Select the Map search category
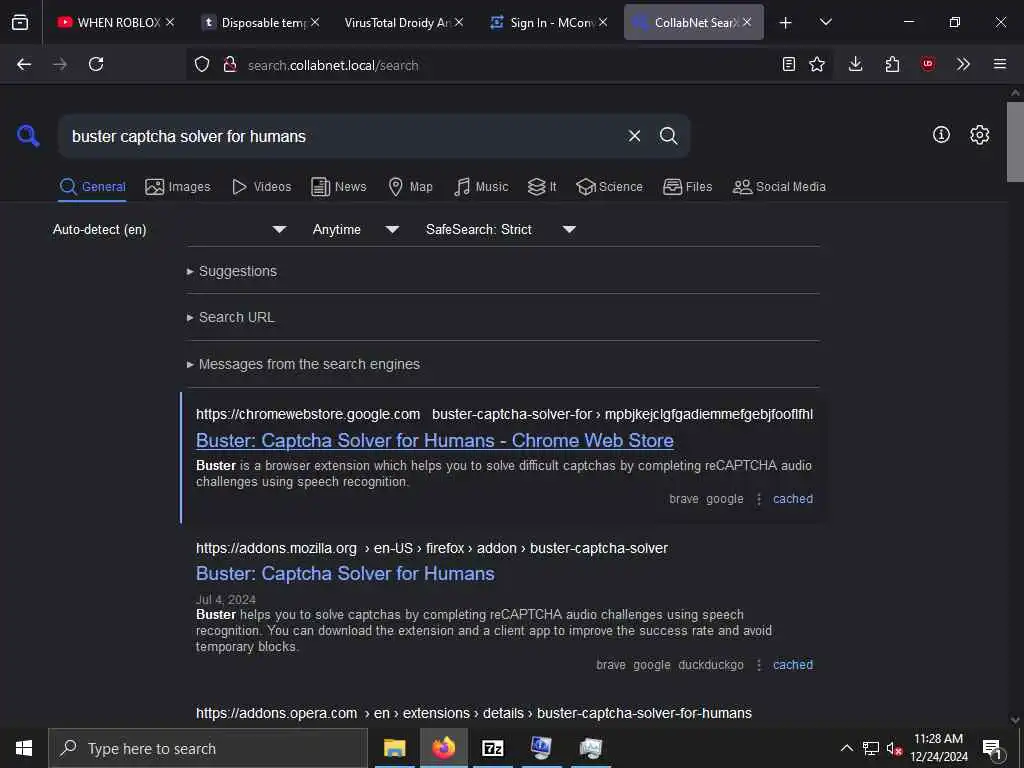 411,187
